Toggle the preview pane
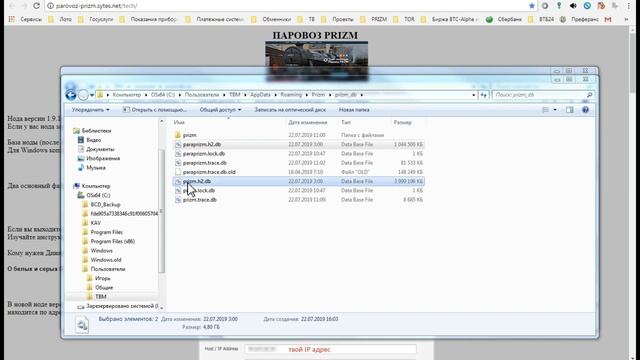The width and height of the screenshot is (640, 360). click(569, 110)
